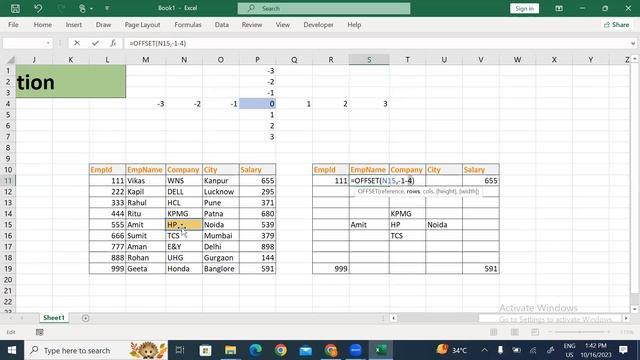Switch to Normal view icon

click(x=493, y=332)
